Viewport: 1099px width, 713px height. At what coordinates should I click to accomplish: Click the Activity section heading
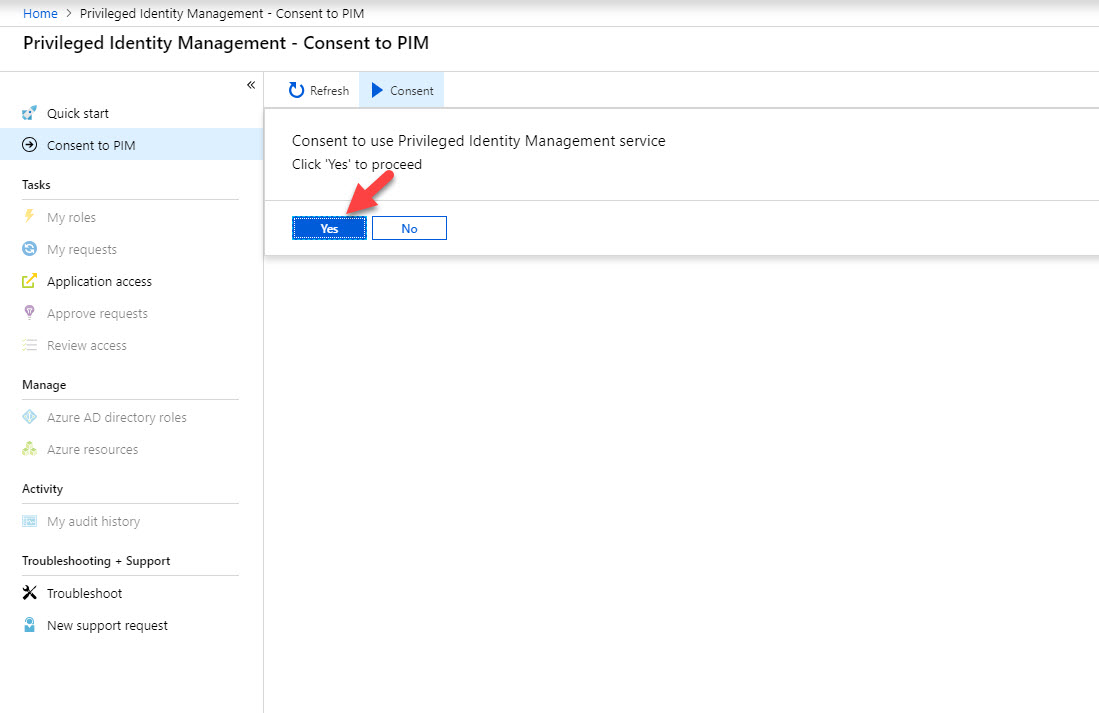[x=42, y=489]
